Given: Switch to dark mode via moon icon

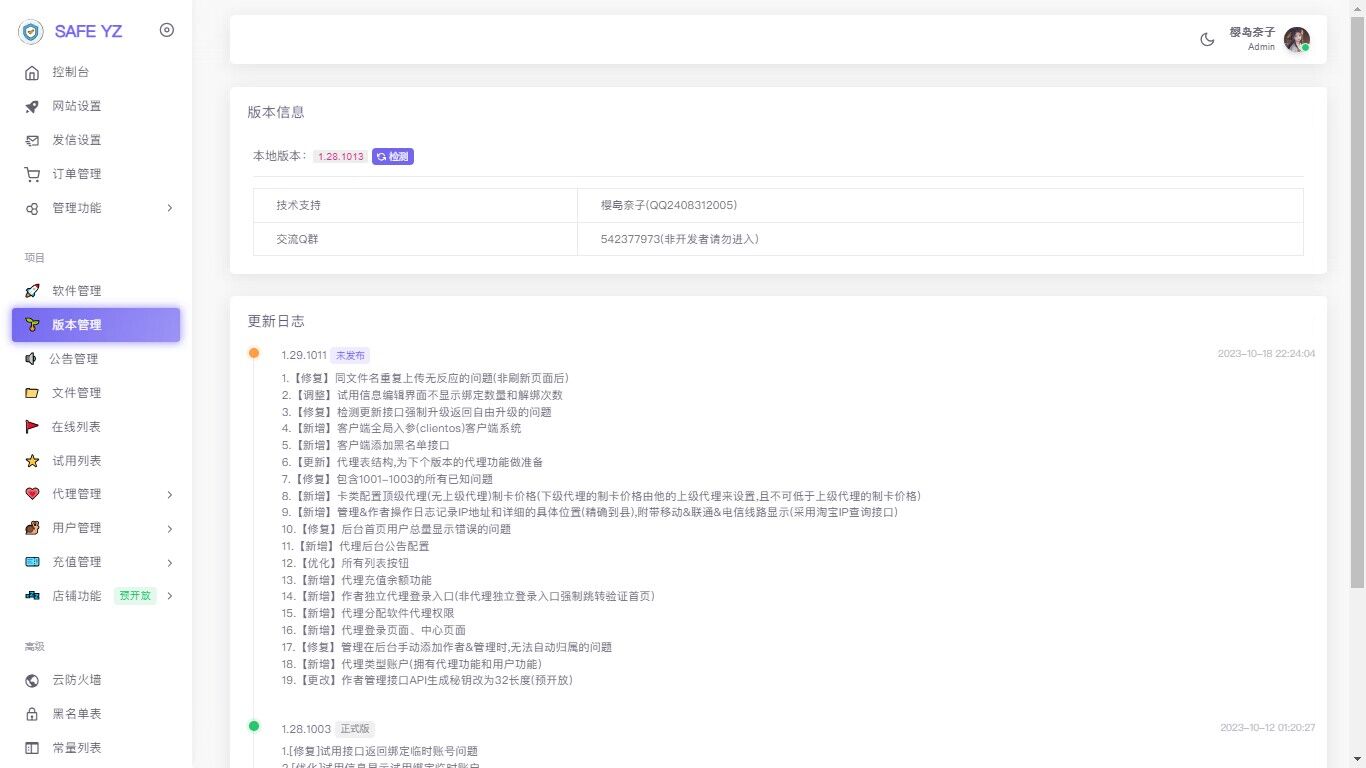Looking at the screenshot, I should coord(1207,39).
